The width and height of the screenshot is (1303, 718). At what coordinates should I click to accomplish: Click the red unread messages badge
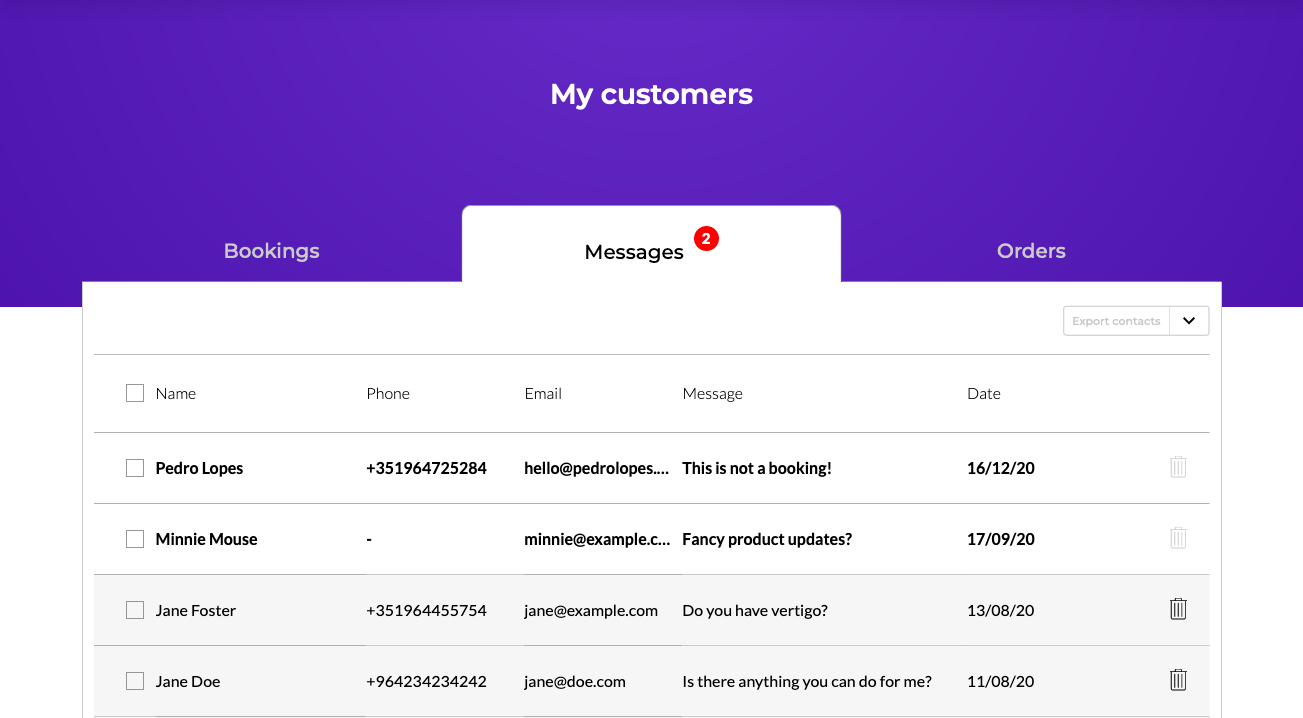pyautogui.click(x=707, y=239)
